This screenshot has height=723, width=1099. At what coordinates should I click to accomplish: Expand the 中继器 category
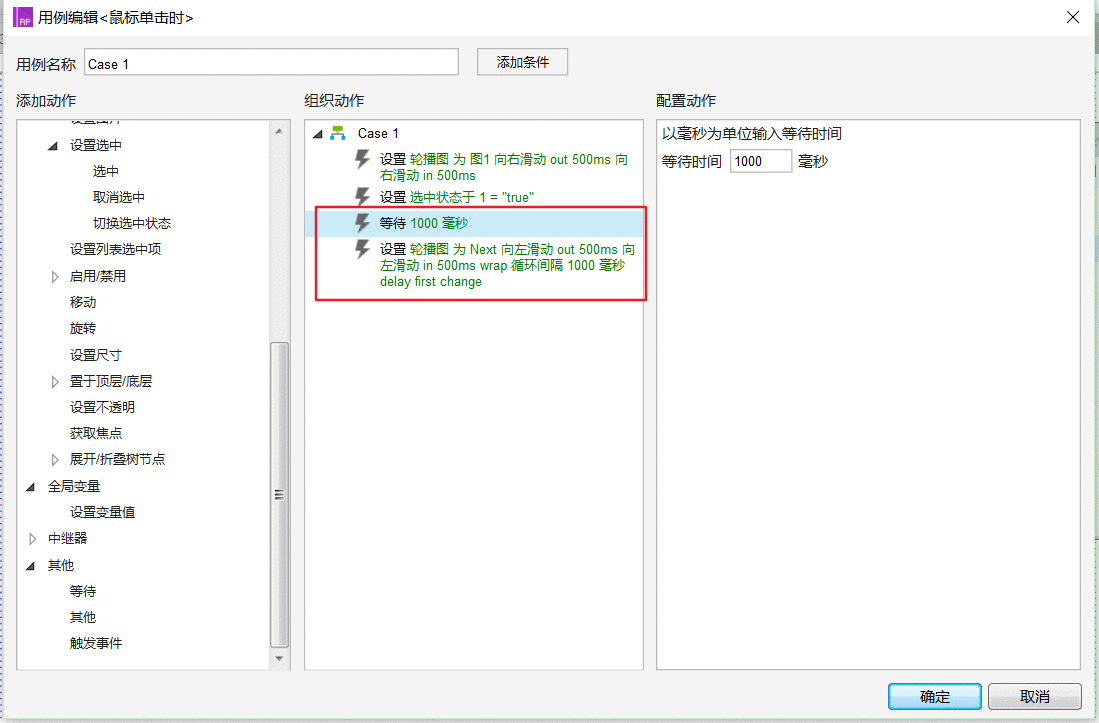point(32,539)
